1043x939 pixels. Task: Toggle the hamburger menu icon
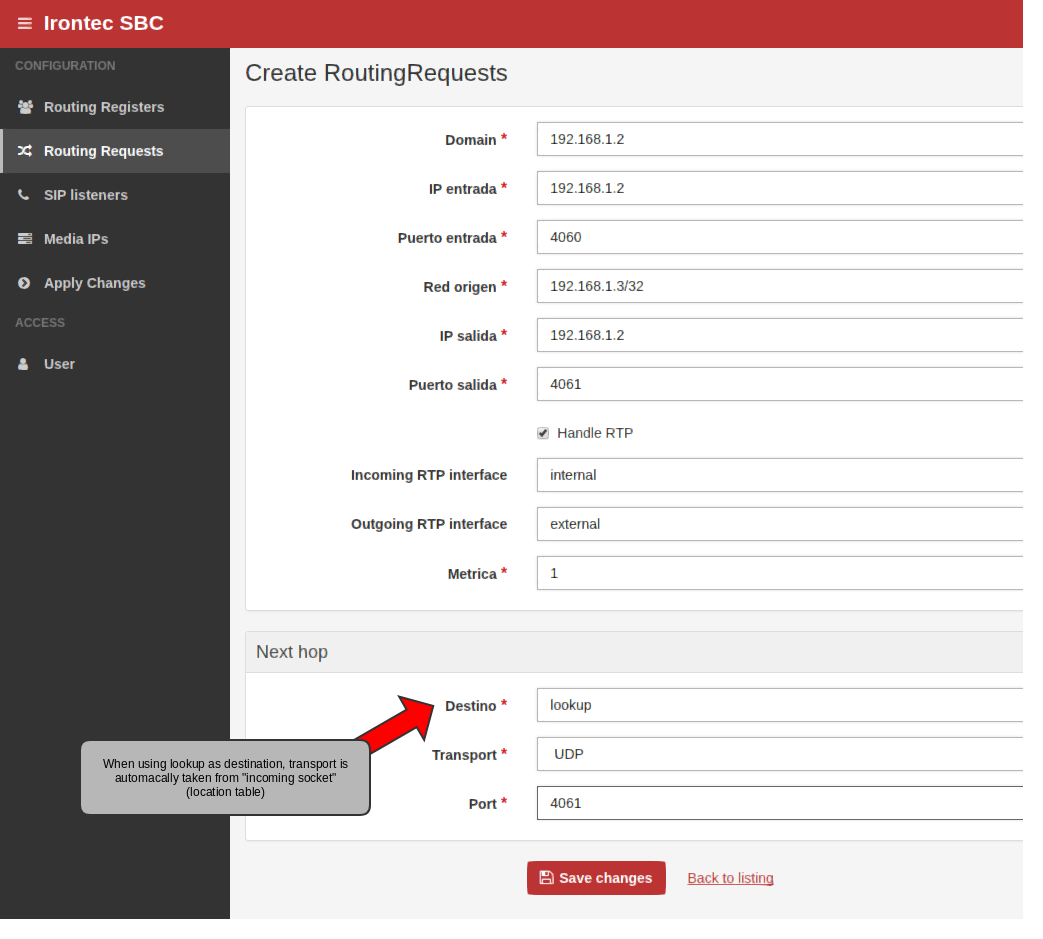[25, 23]
